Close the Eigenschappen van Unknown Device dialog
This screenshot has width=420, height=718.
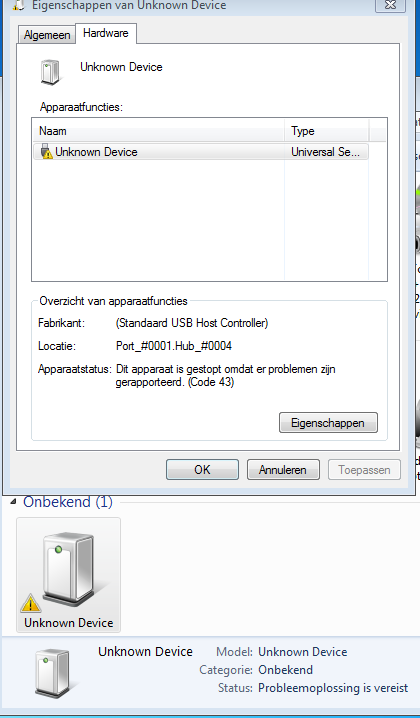tap(390, 5)
